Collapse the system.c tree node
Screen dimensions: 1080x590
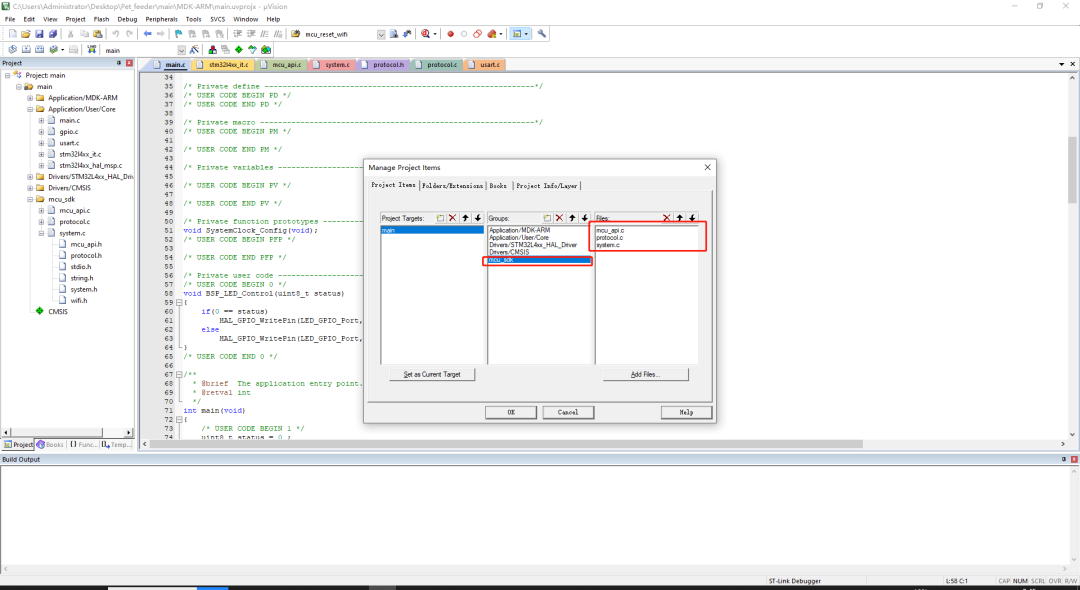pyautogui.click(x=41, y=233)
